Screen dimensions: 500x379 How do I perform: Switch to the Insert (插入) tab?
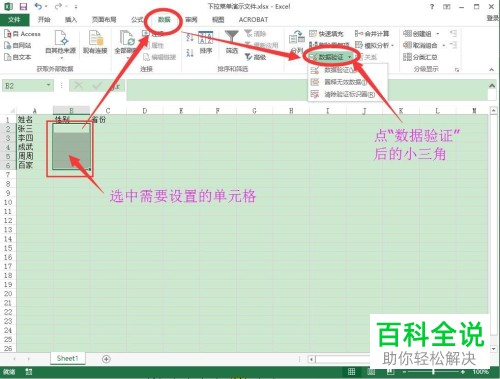(71, 20)
